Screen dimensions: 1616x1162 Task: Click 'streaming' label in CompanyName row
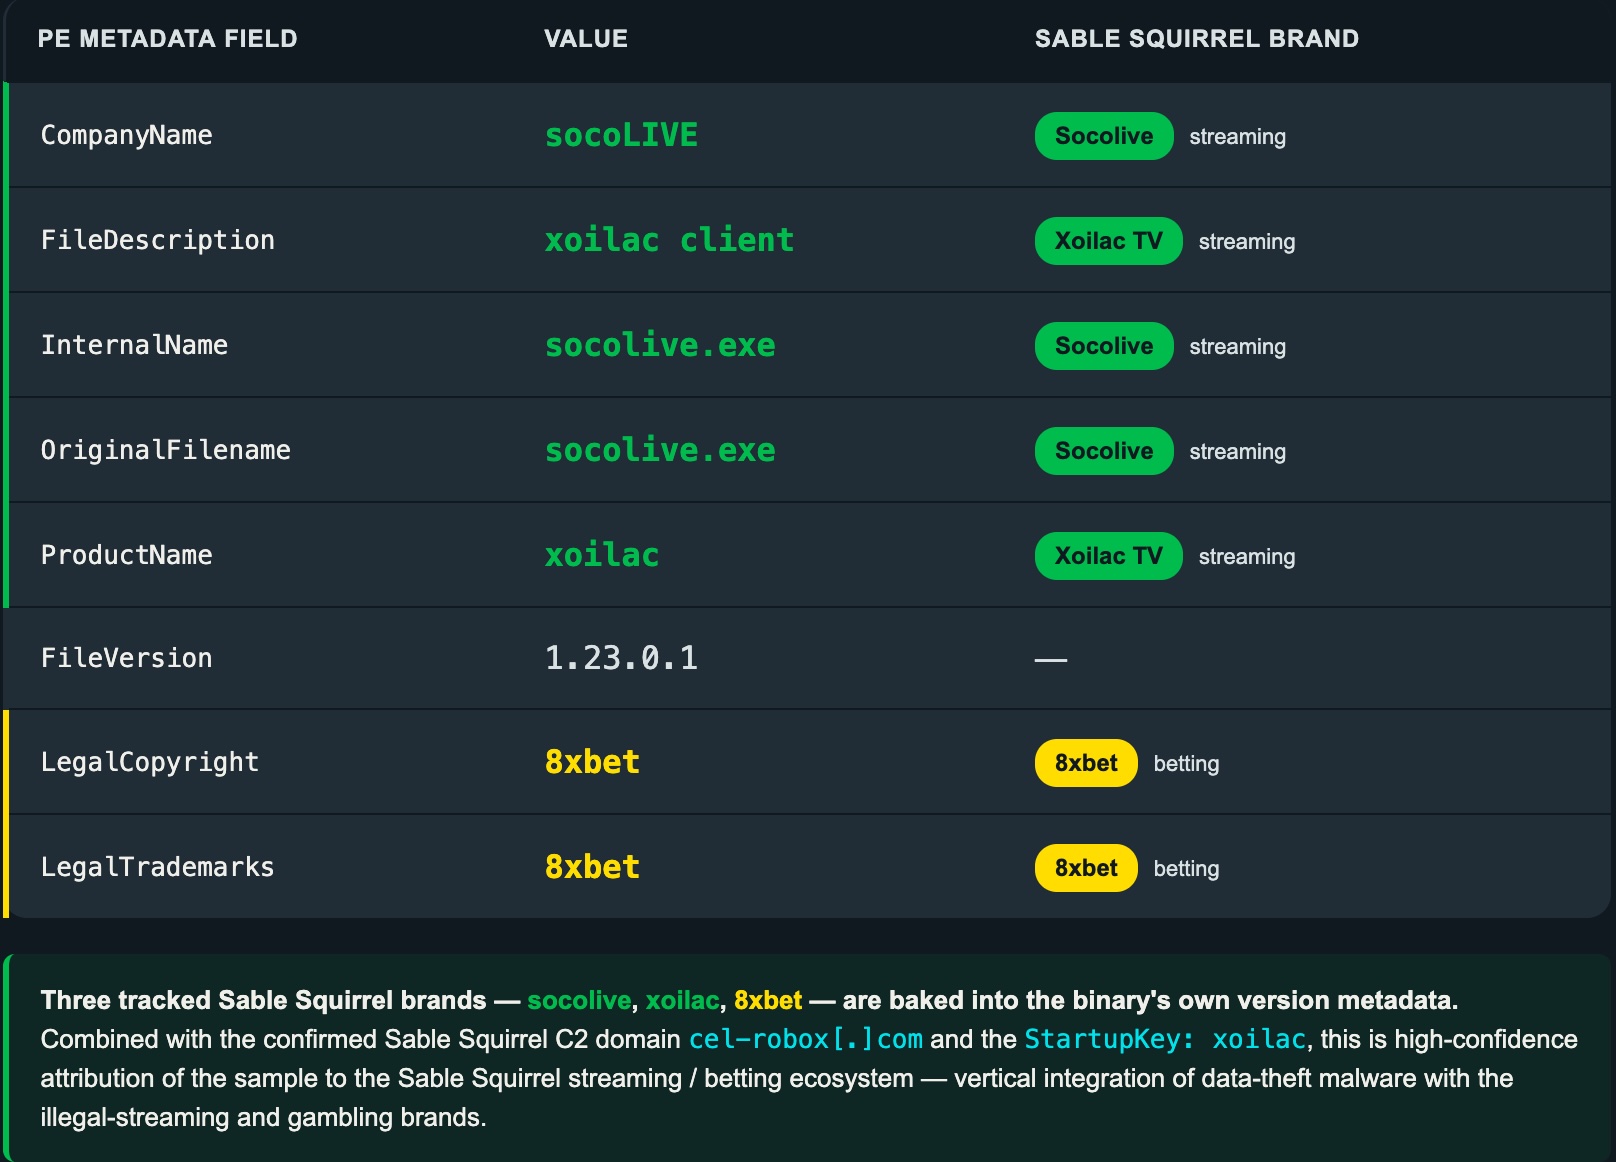(x=1238, y=137)
